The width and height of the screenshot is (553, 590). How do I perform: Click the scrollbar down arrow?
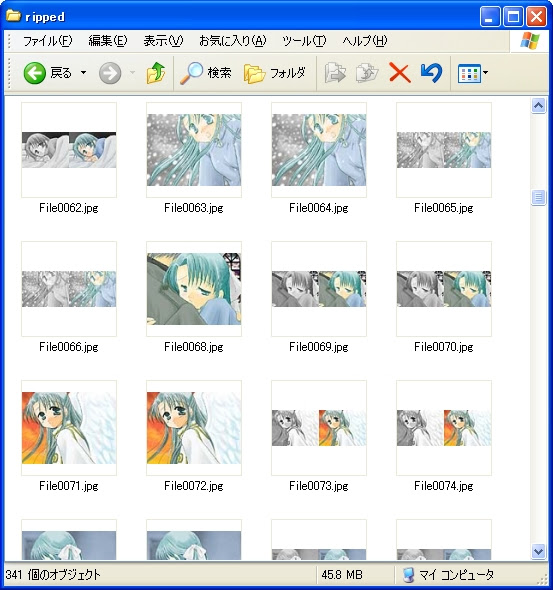(x=539, y=552)
